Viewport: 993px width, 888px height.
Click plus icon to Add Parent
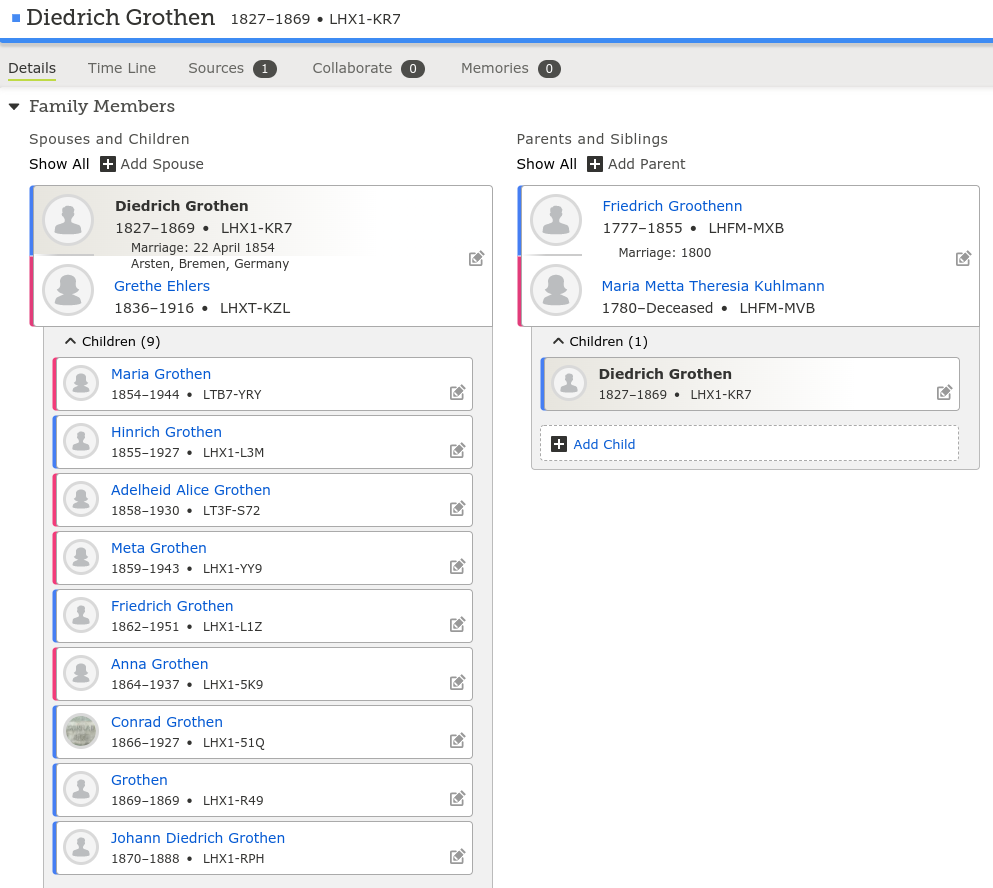[595, 164]
